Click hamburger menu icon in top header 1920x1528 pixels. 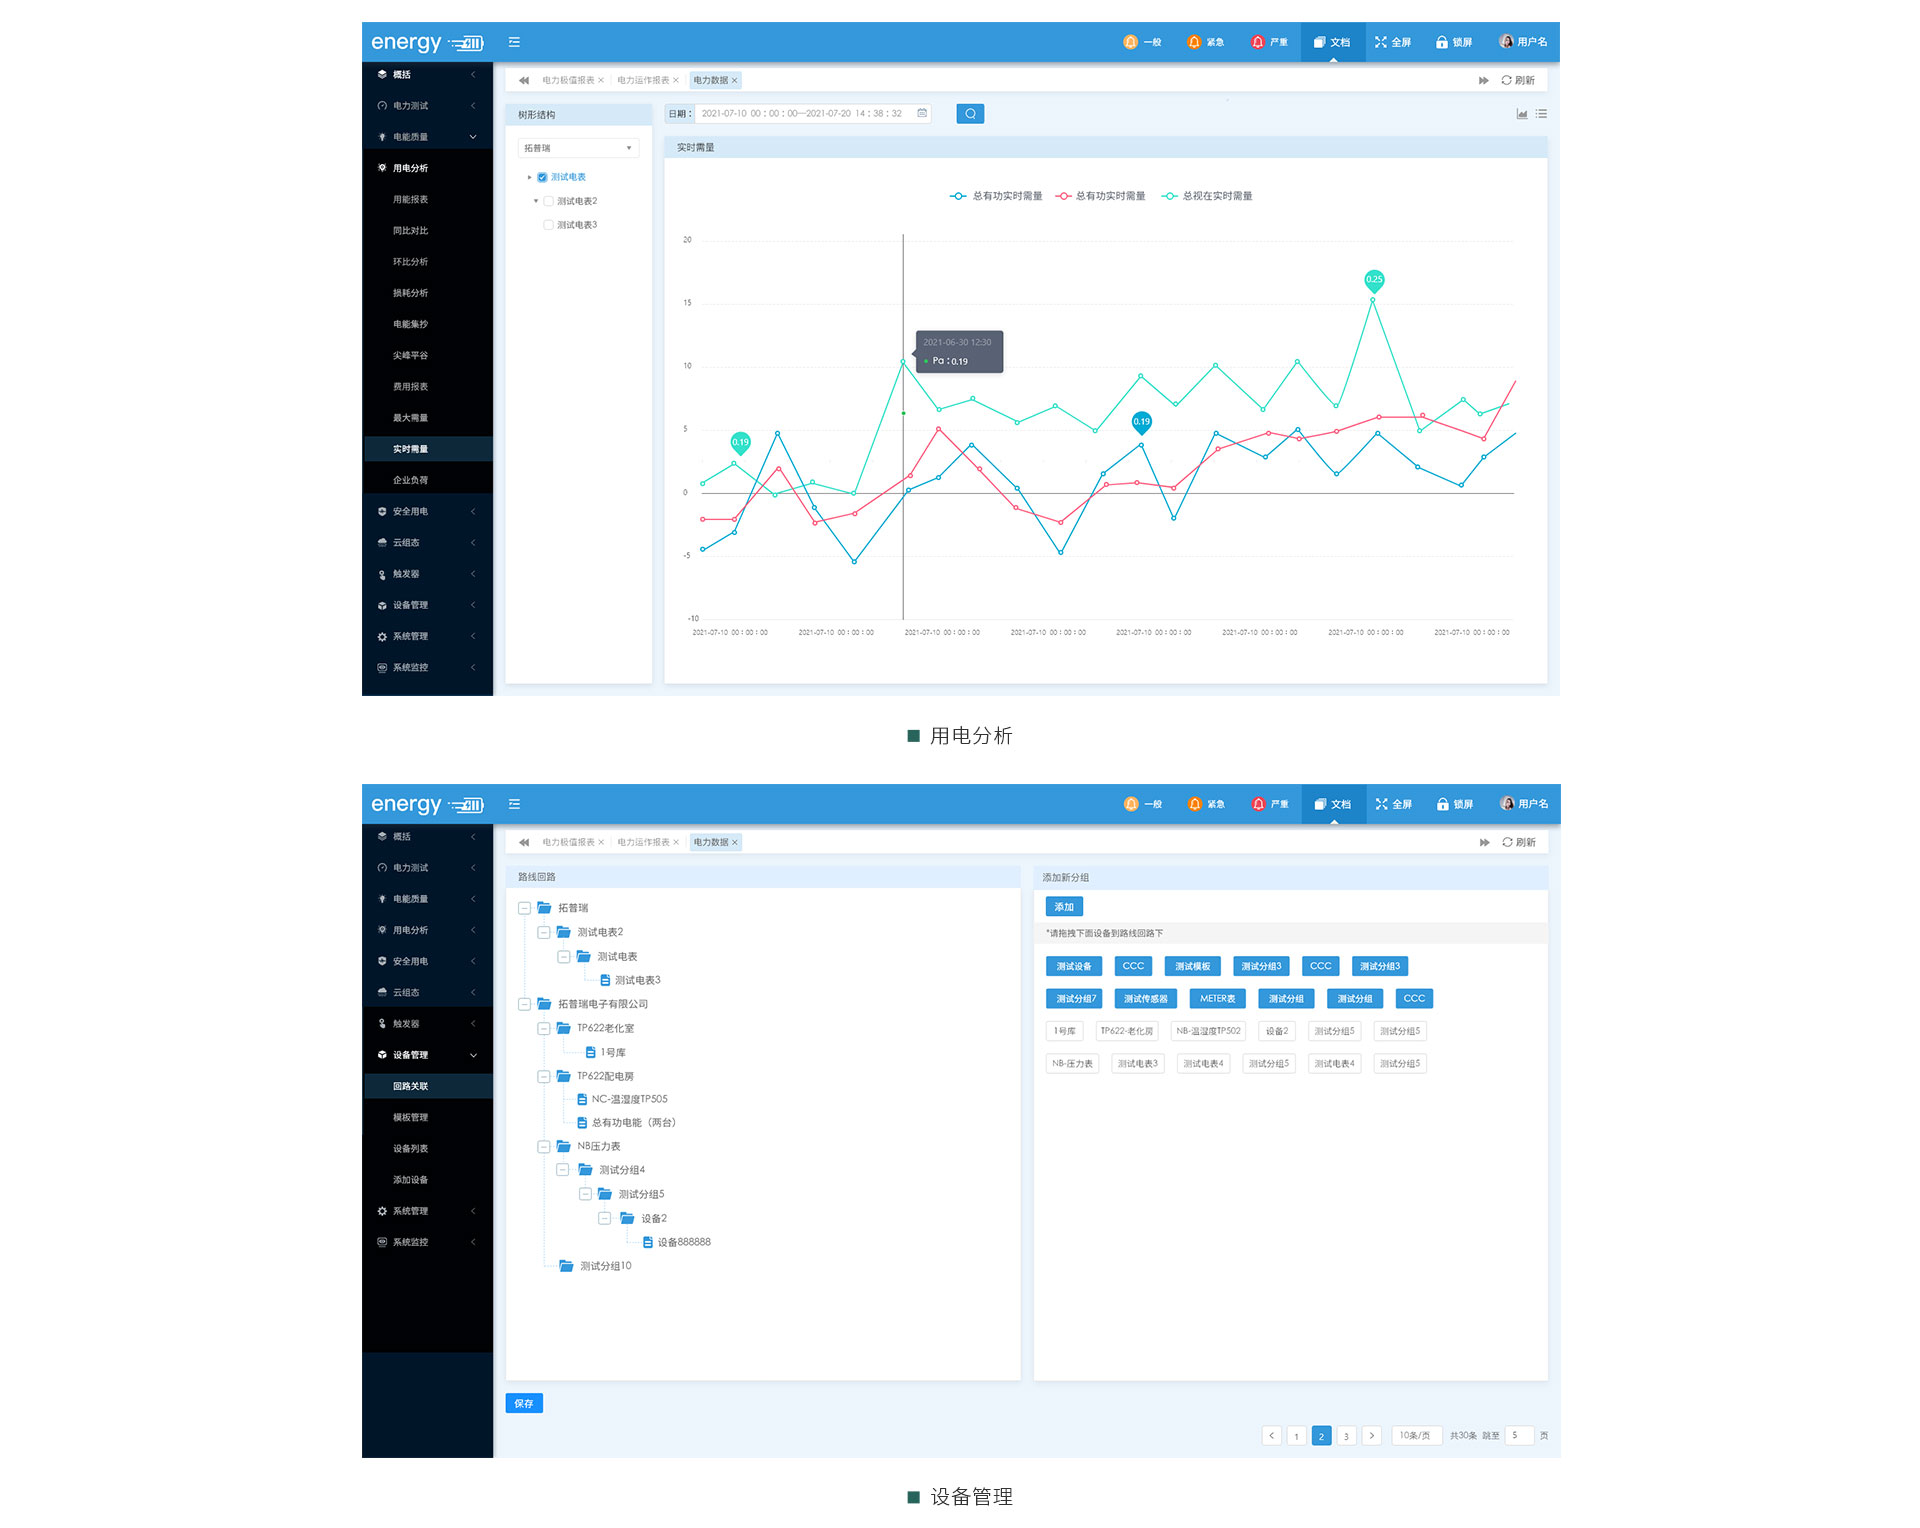click(514, 42)
